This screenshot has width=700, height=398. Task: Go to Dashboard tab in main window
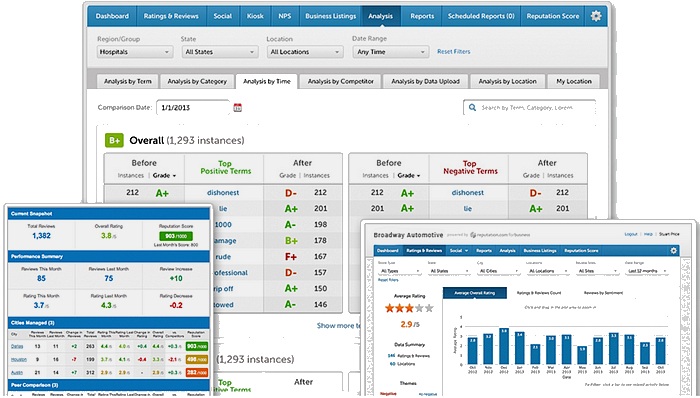[112, 16]
